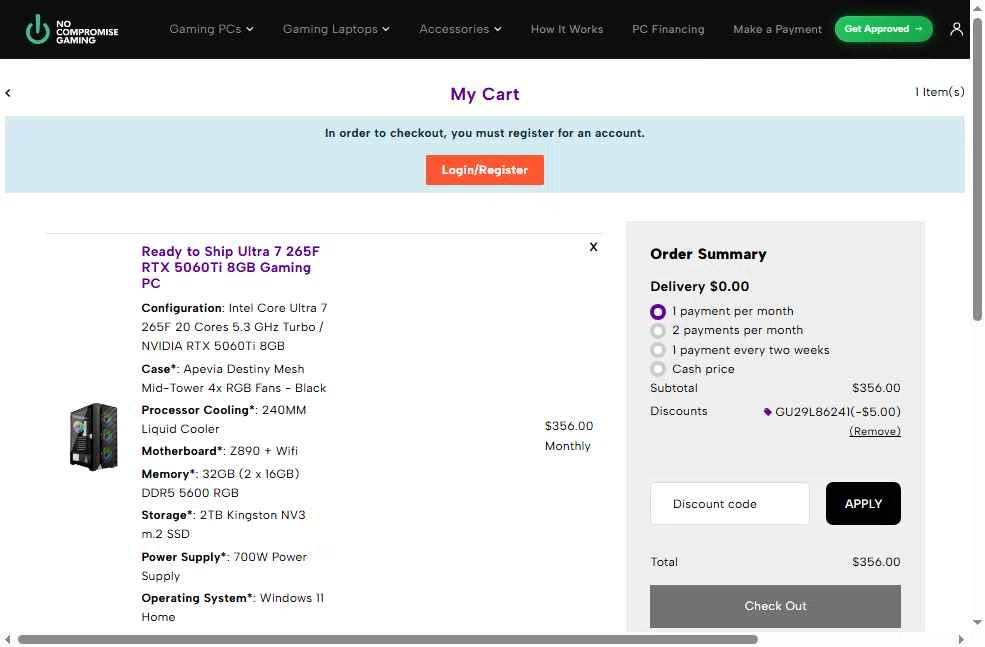985x647 pixels.
Task: Click the No Compromise Gaming logo
Action: tap(72, 30)
